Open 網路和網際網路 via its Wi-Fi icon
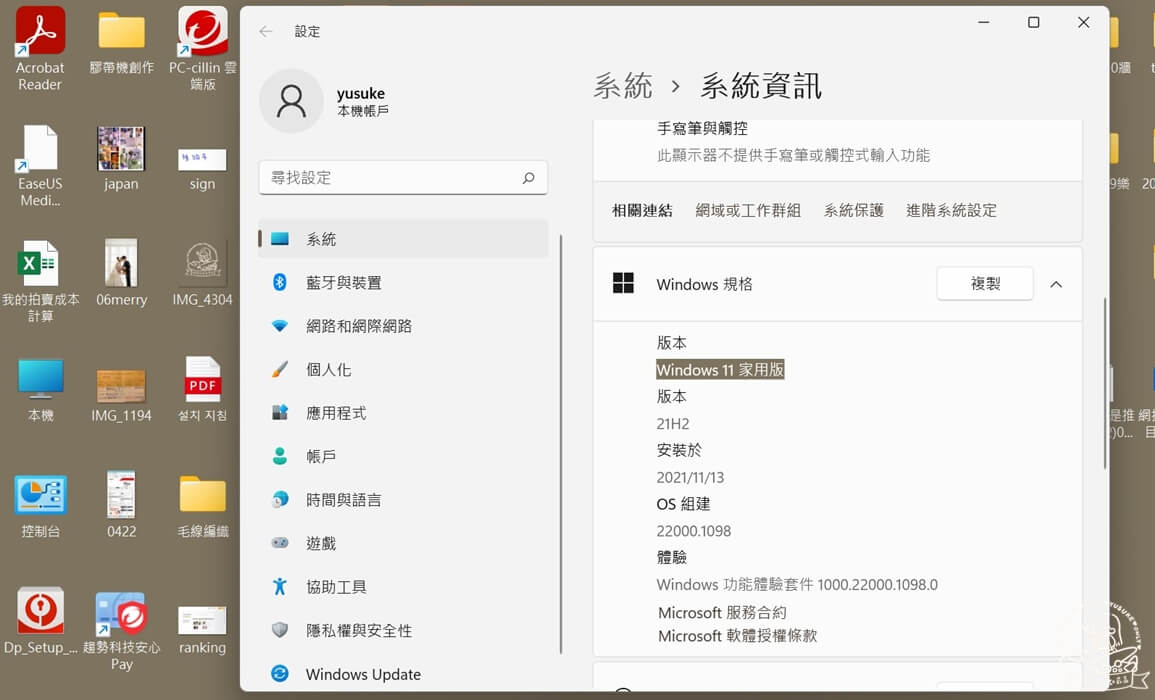This screenshot has height=700, width=1155. click(x=280, y=326)
